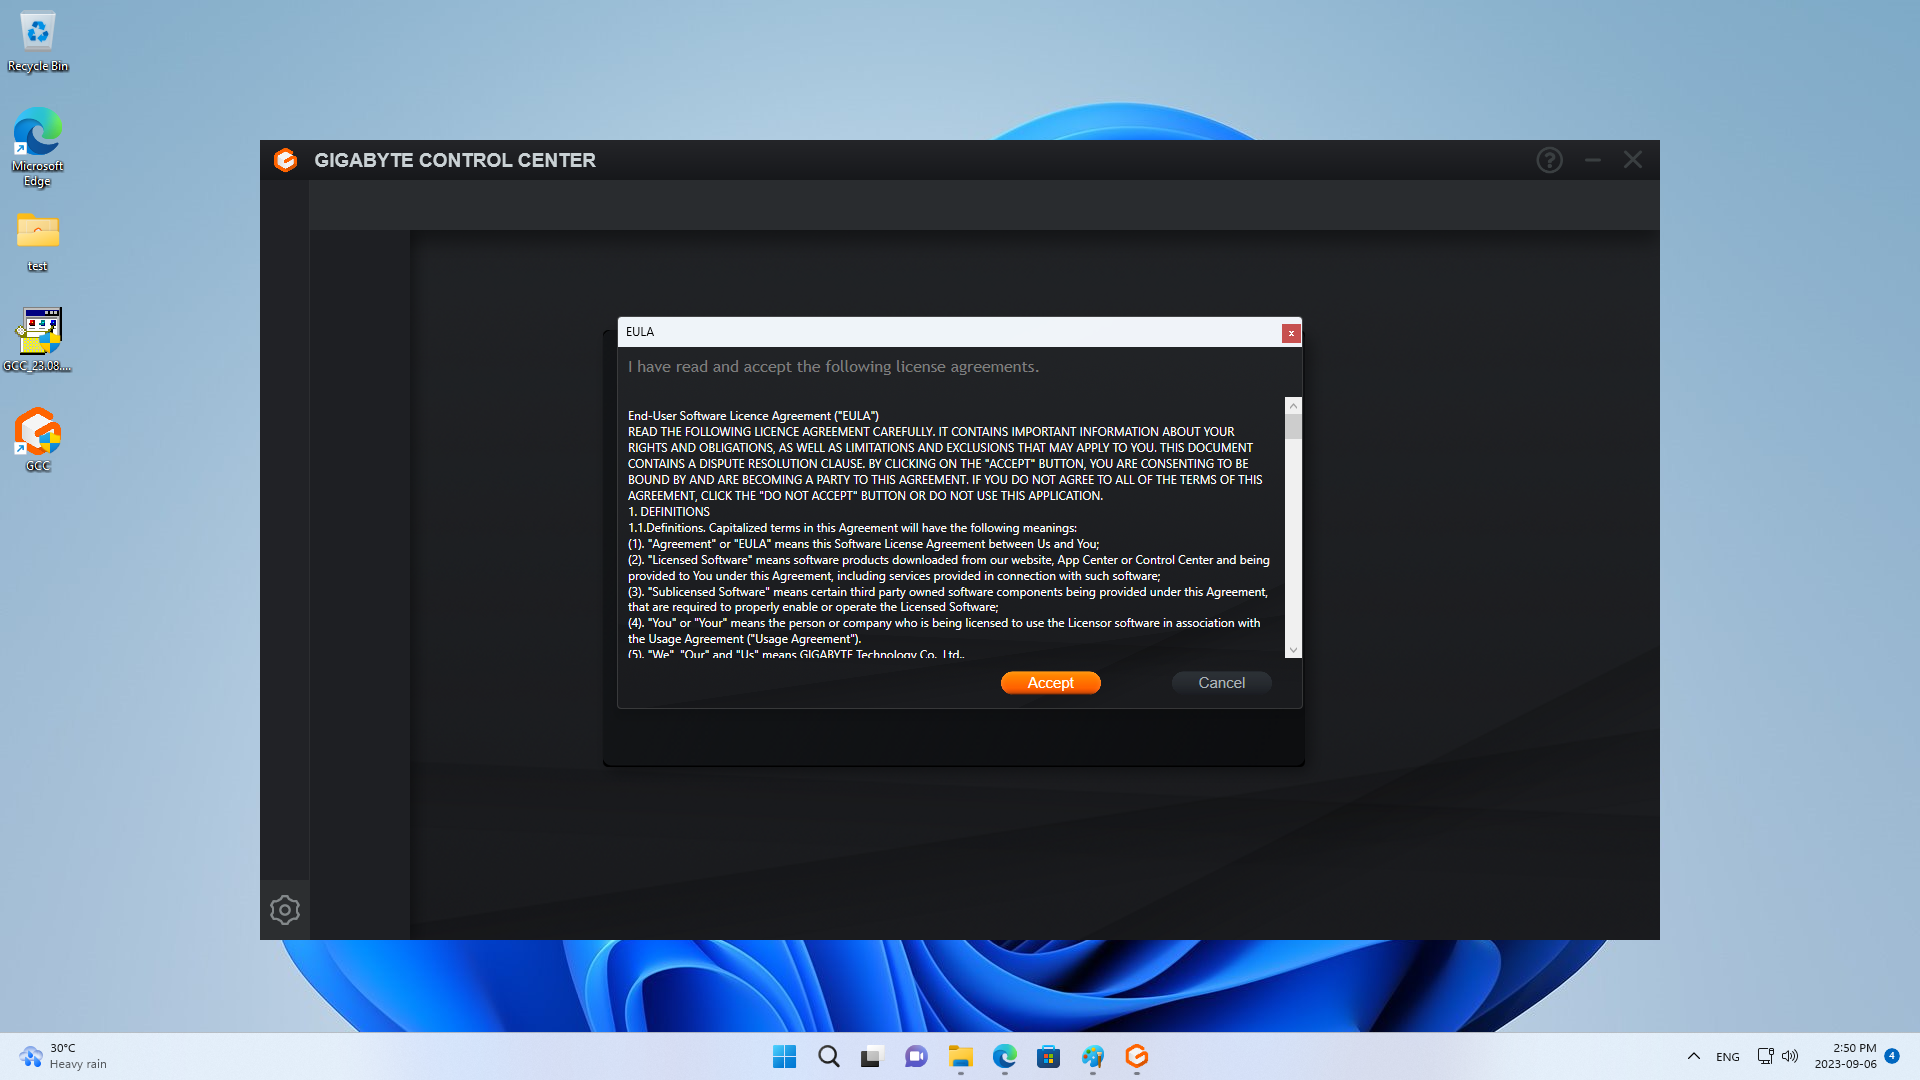Select the GCC_23.08 installer desktop icon
The image size is (1920, 1080).
38,340
